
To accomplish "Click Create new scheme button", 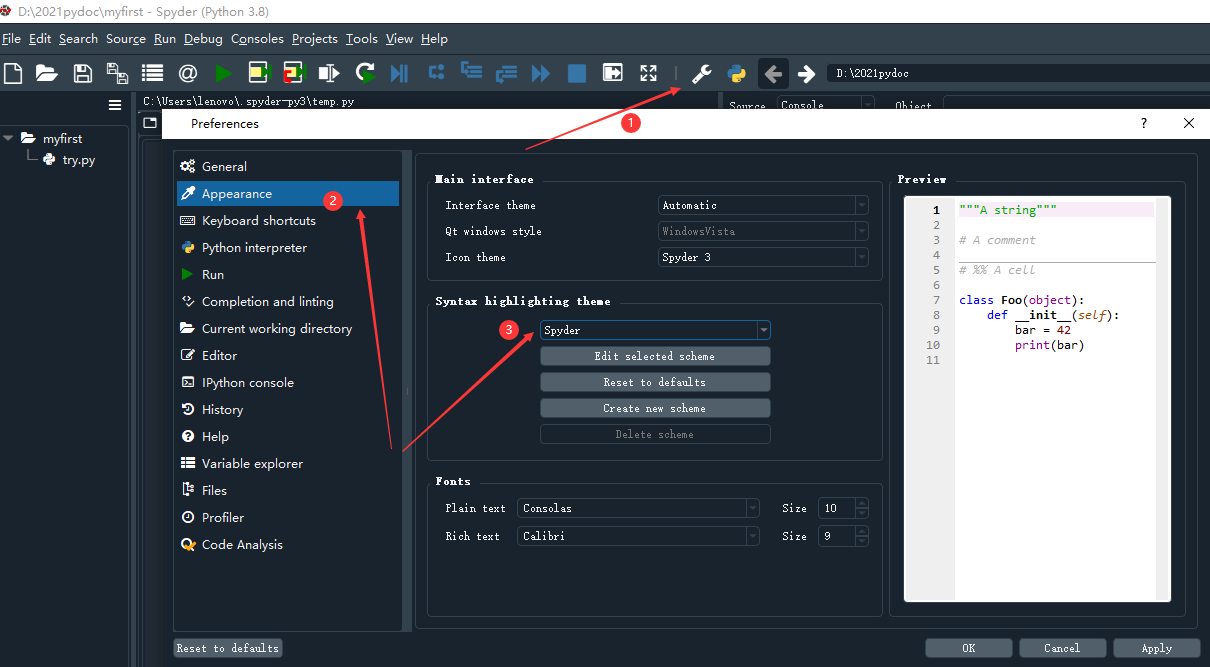I will 655,408.
